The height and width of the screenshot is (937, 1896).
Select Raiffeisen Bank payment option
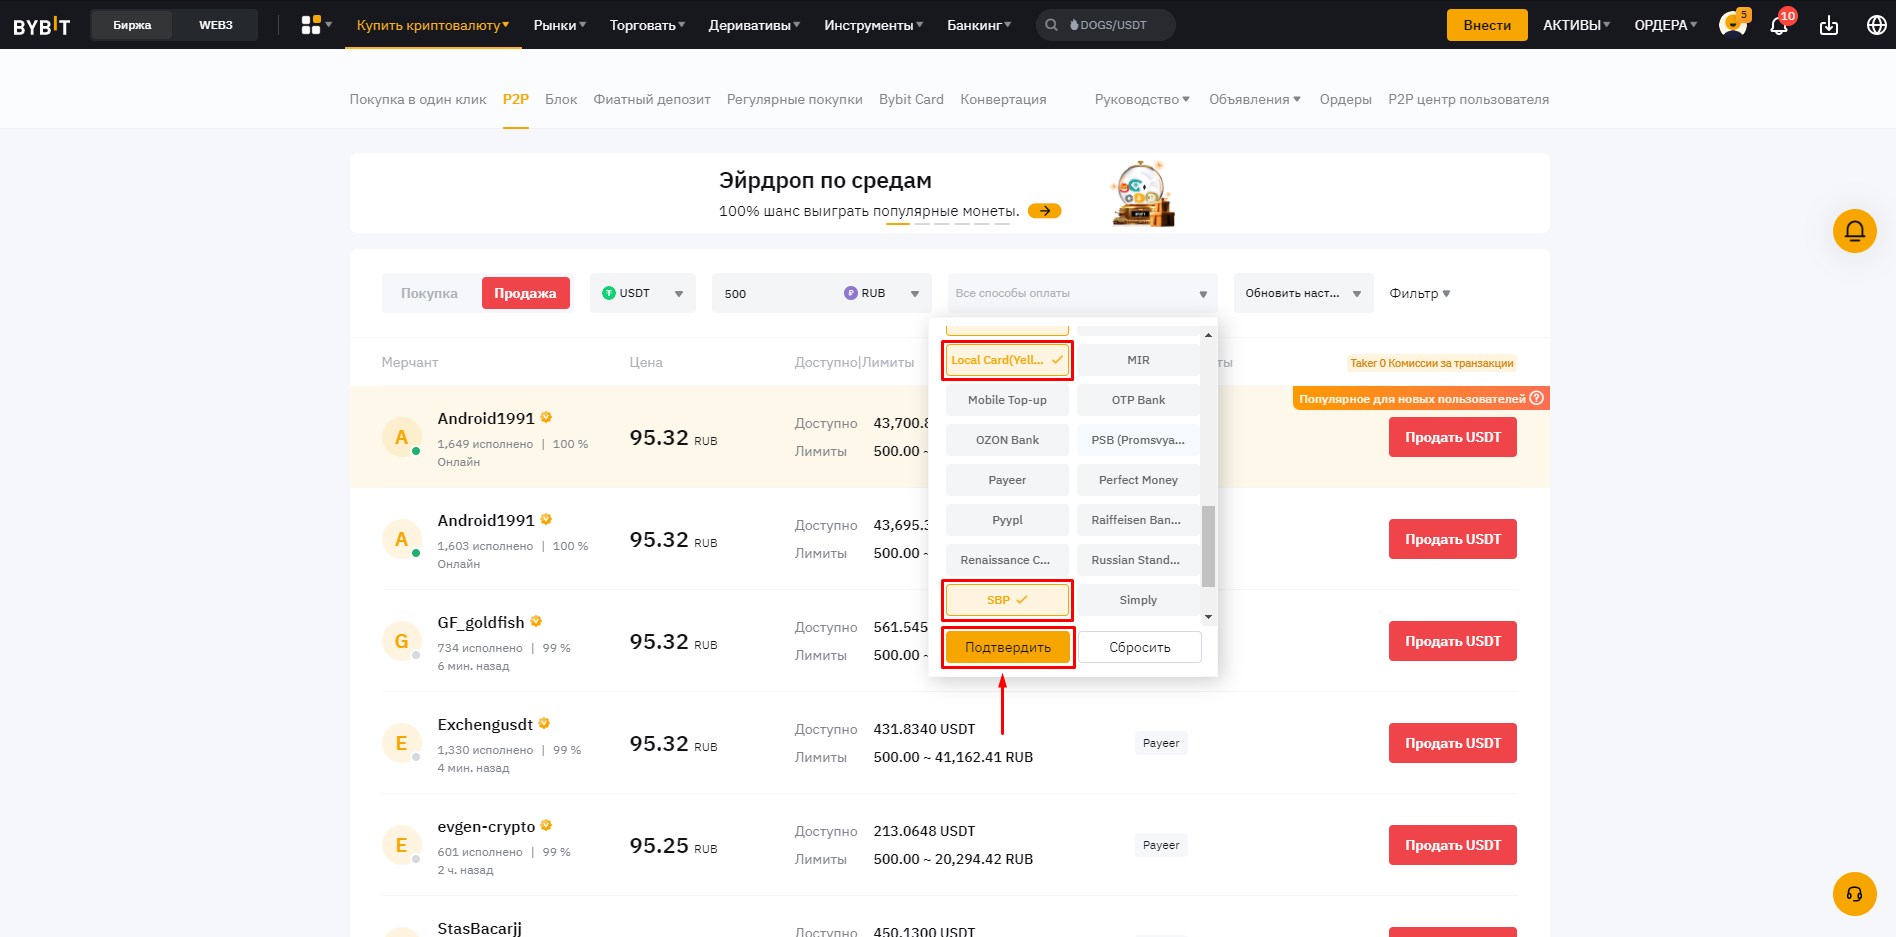[x=1138, y=520]
